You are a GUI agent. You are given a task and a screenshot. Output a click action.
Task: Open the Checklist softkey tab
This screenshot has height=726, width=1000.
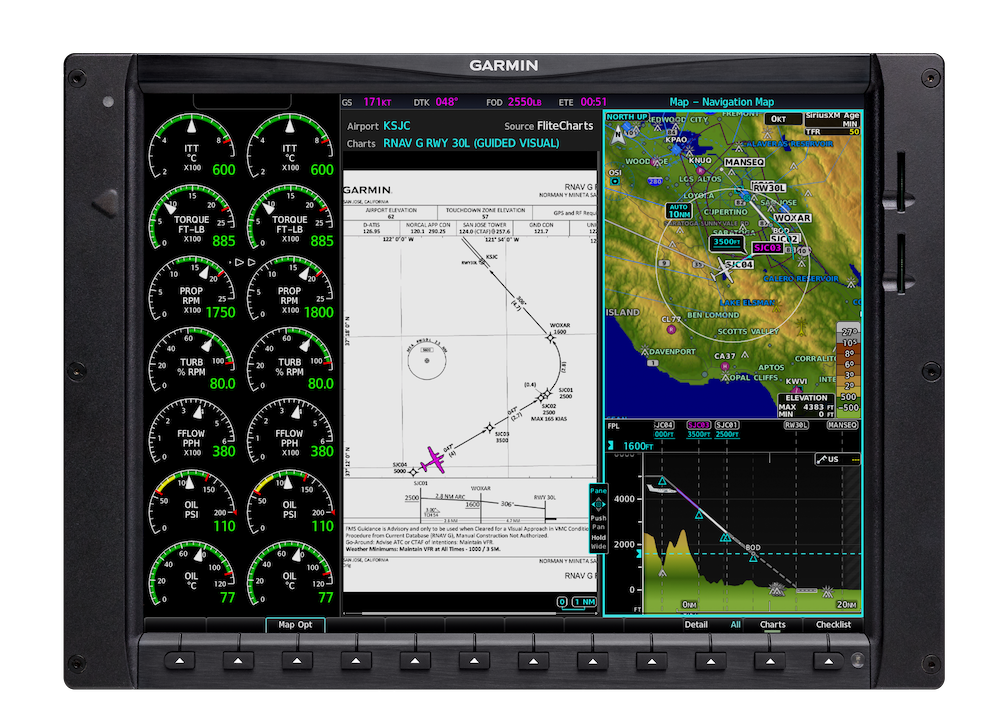click(832, 625)
